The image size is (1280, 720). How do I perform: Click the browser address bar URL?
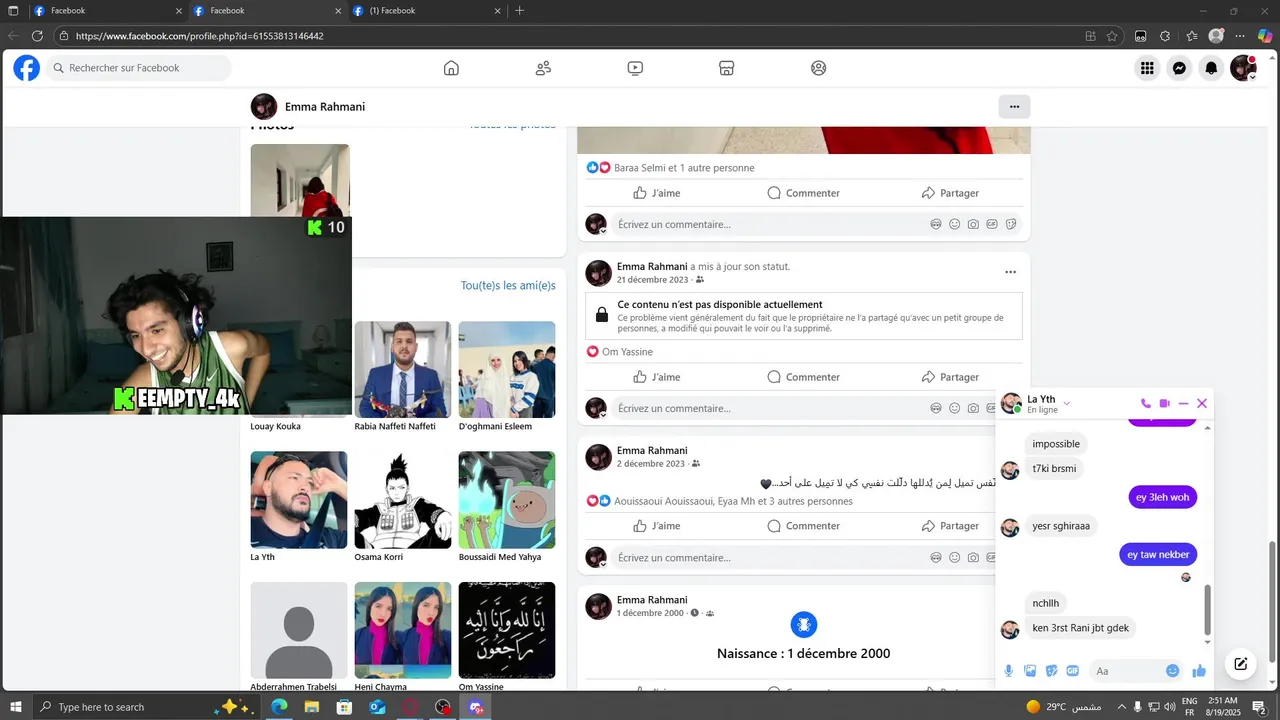tap(199, 36)
